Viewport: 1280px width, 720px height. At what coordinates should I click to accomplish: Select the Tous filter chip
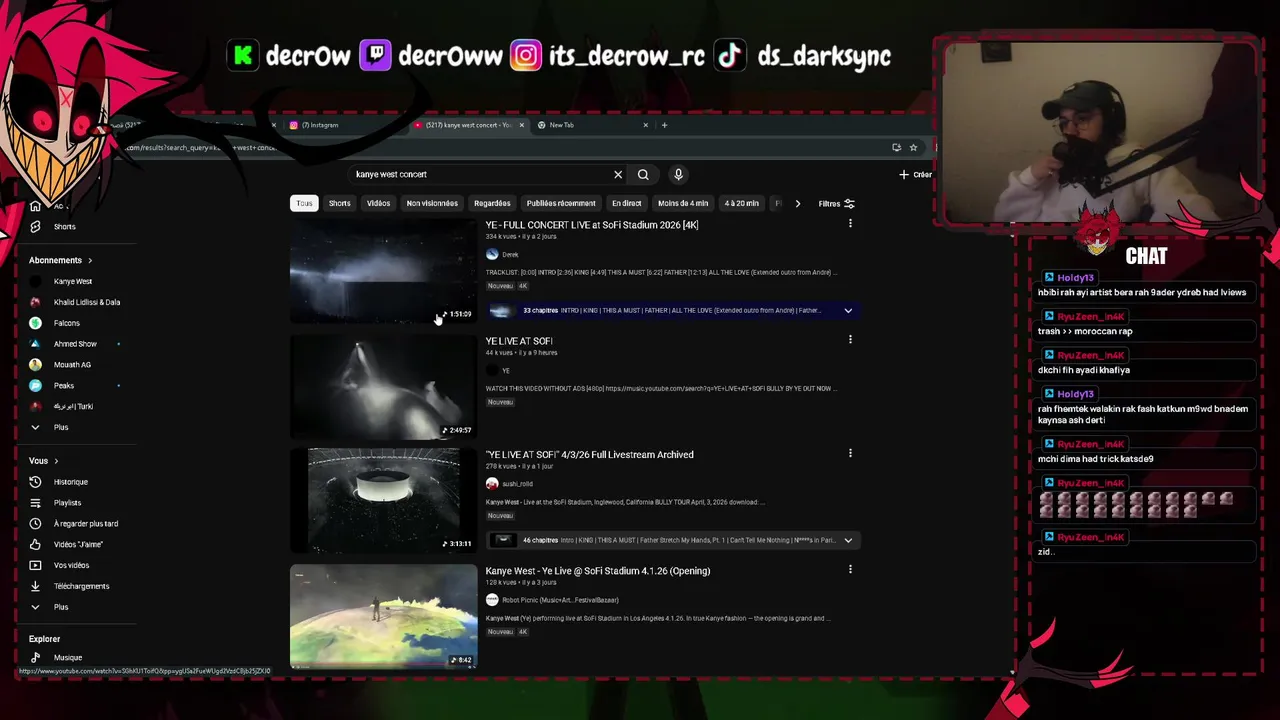(304, 203)
